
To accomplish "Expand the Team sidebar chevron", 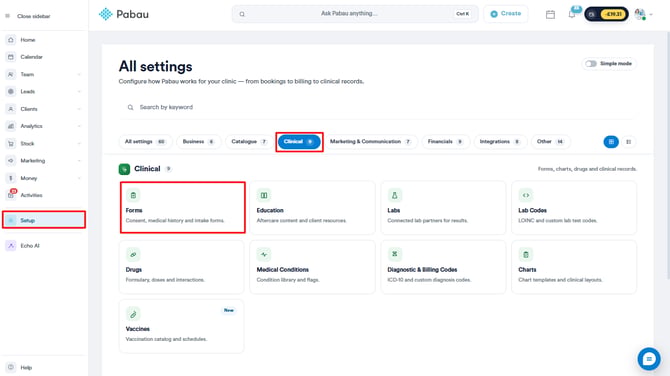I will click(79, 74).
